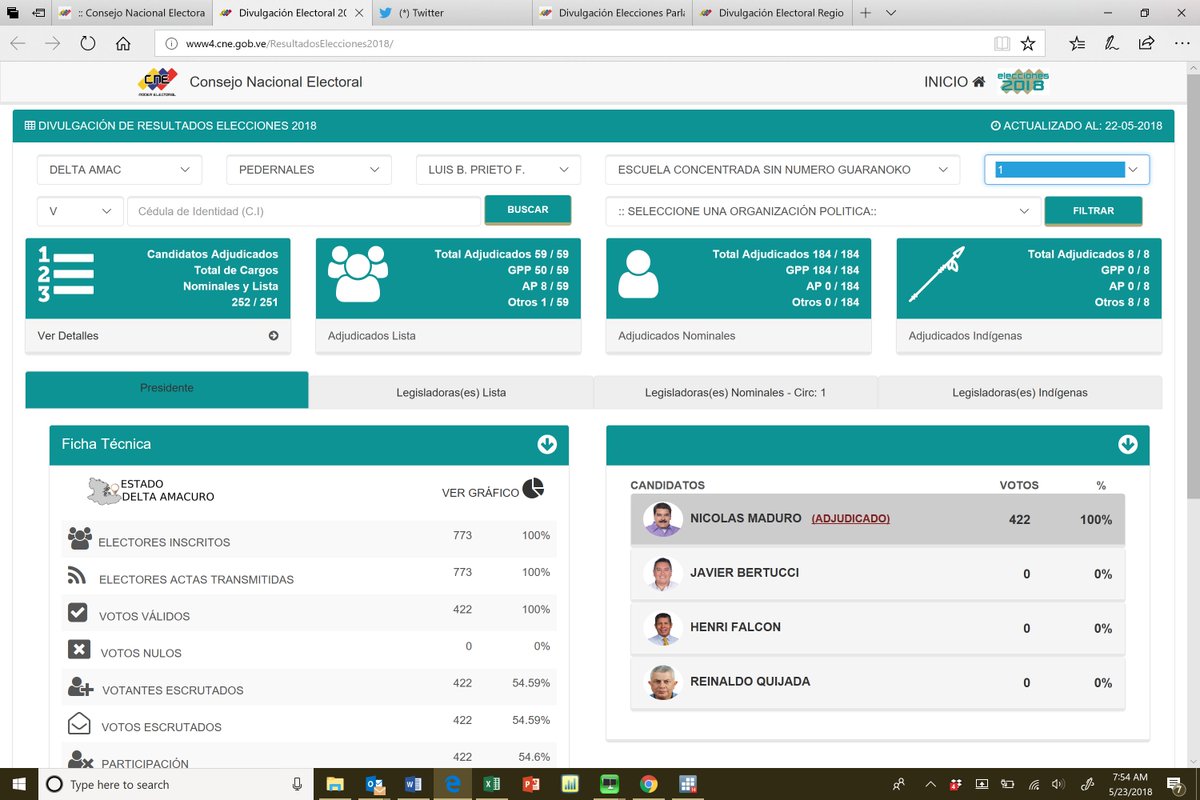
Task: Click the FILTRAR button
Action: point(1093,211)
